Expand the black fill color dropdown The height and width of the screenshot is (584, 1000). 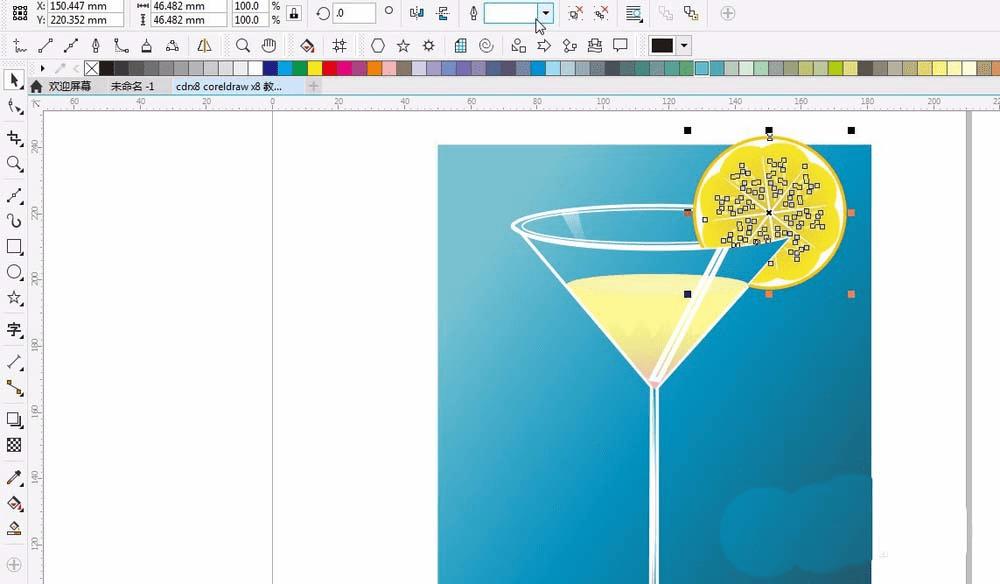(684, 45)
